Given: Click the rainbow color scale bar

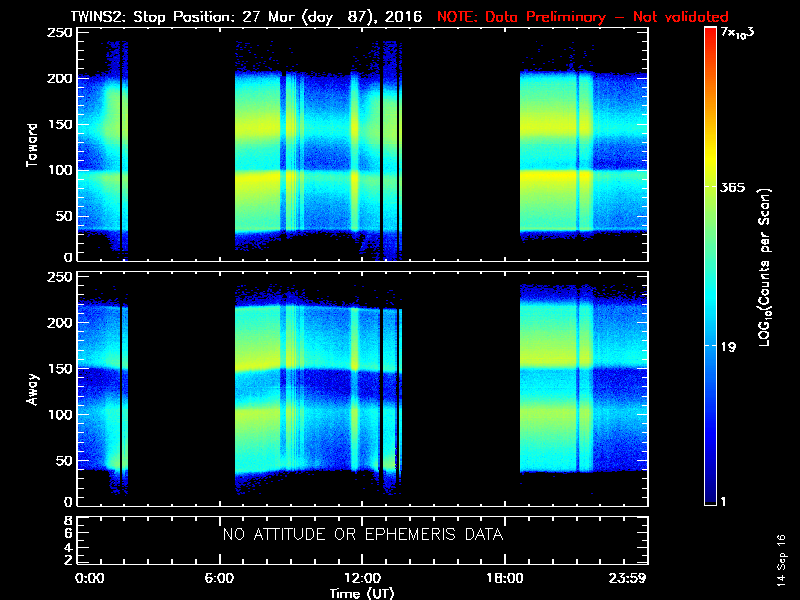Looking at the screenshot, I should [711, 266].
